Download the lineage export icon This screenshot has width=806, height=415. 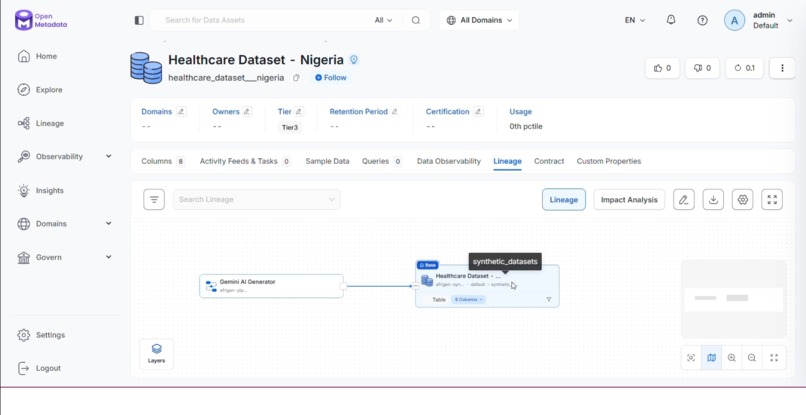pyautogui.click(x=713, y=200)
